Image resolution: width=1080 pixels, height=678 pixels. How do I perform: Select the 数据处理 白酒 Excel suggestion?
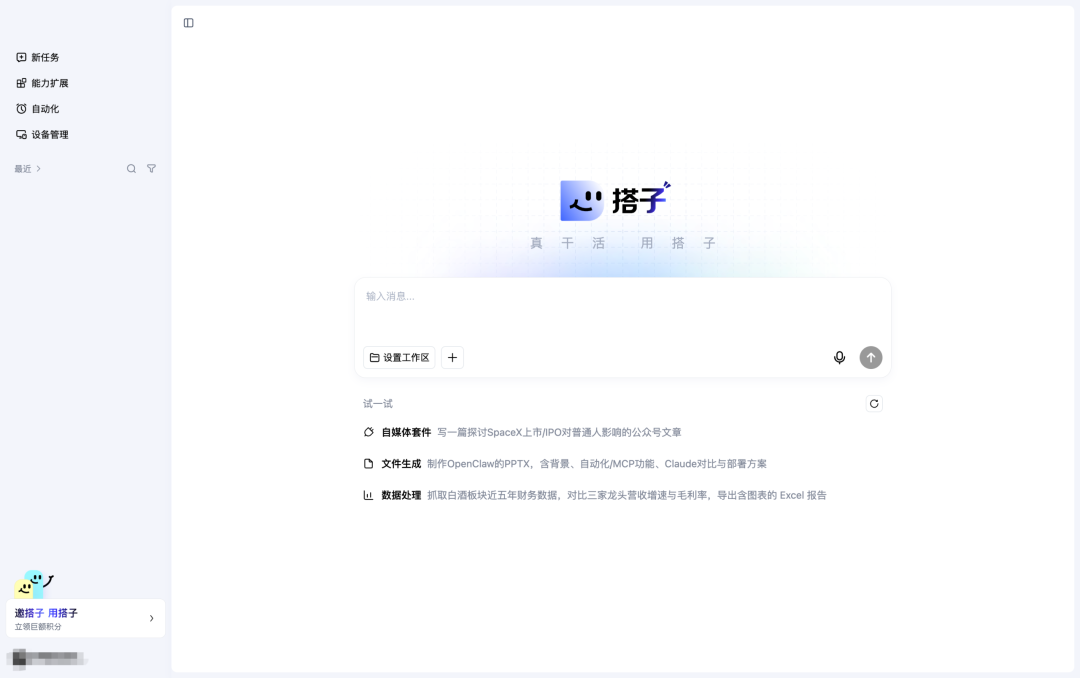[594, 495]
